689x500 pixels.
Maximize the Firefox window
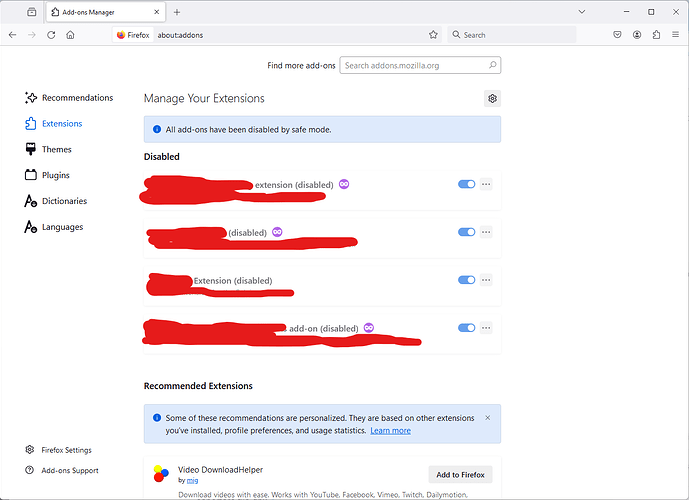coord(651,12)
